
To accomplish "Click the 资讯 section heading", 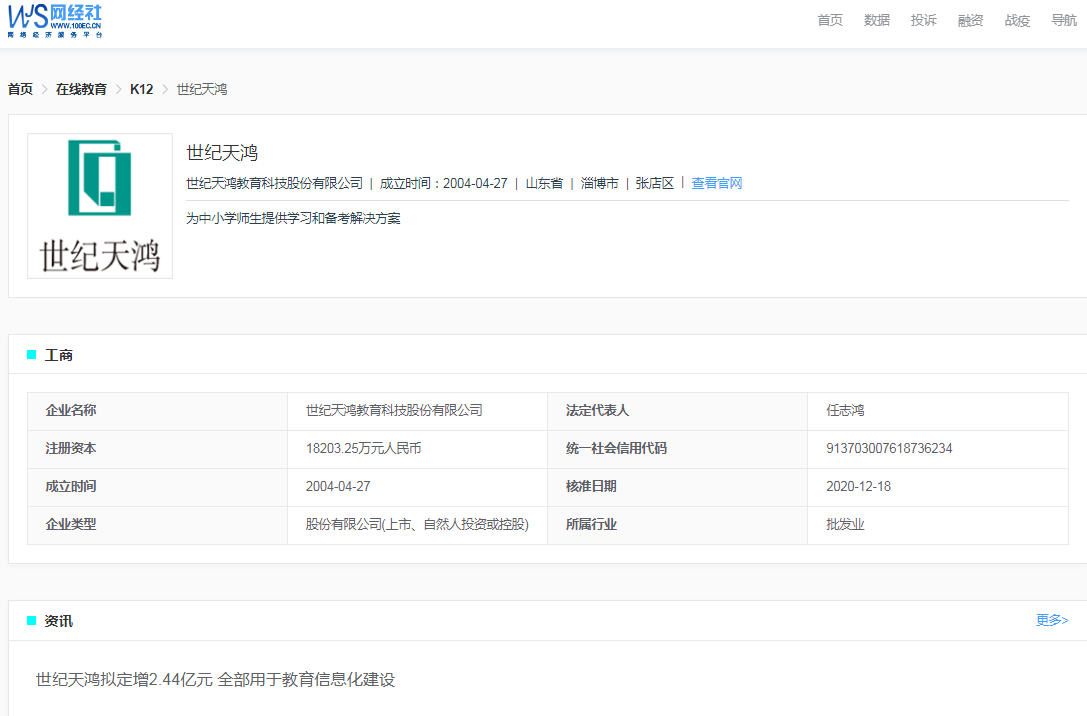I will click(x=59, y=621).
